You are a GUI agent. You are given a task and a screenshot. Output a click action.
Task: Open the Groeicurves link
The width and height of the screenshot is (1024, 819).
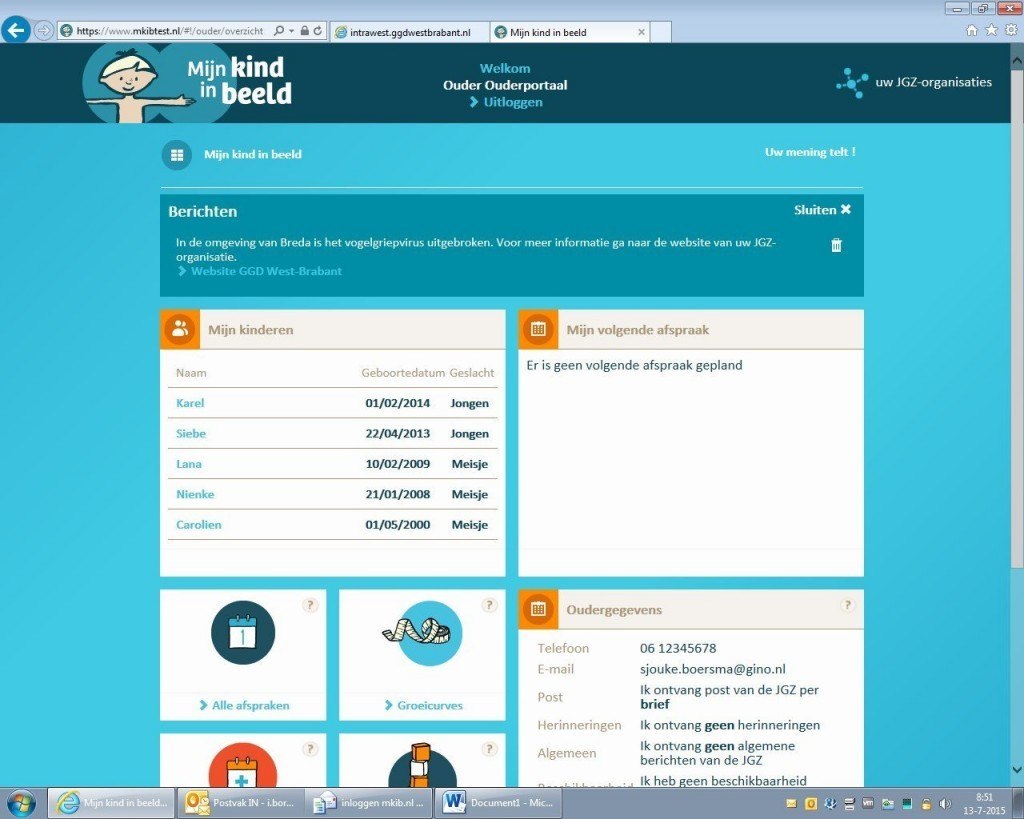coord(430,705)
